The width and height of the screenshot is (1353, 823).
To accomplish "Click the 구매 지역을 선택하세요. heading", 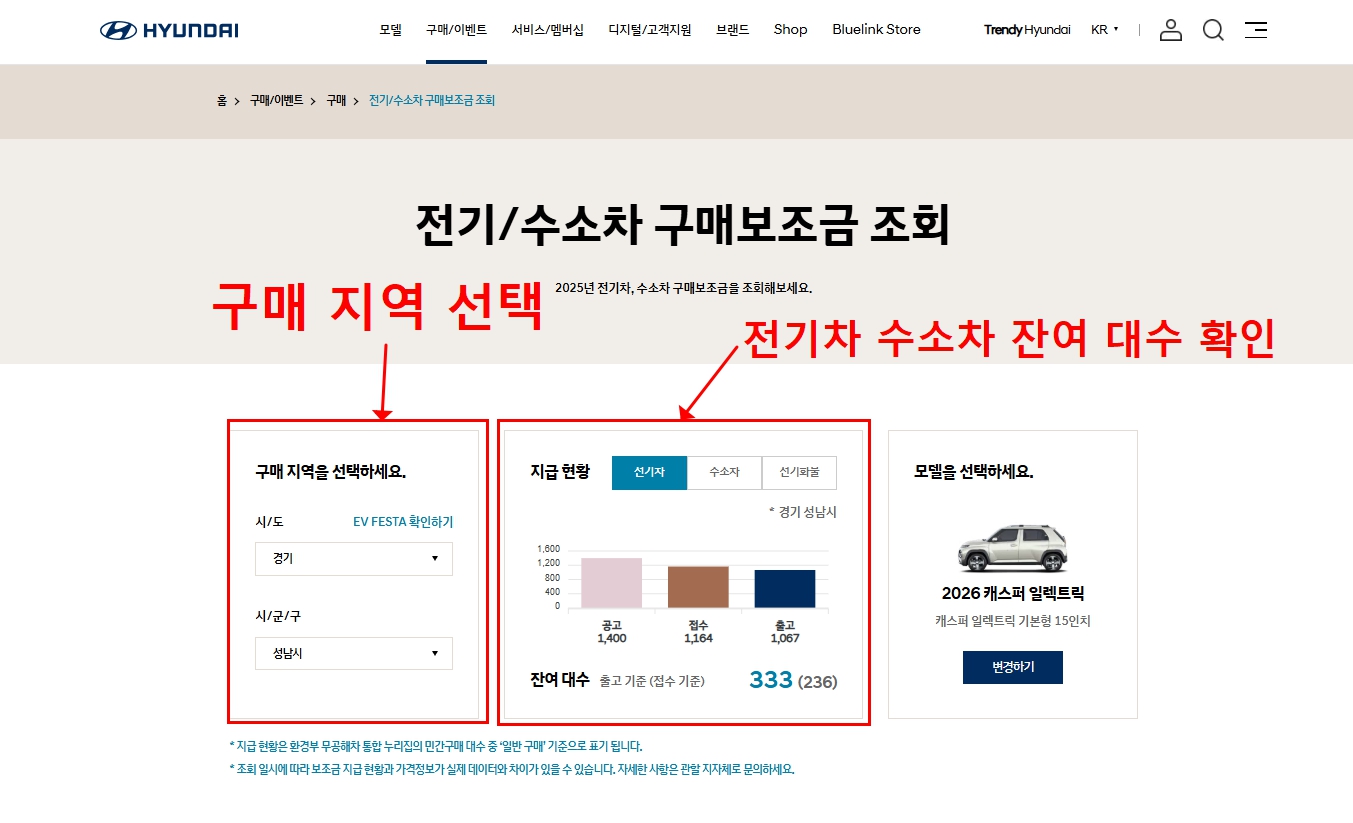I will coord(331,472).
